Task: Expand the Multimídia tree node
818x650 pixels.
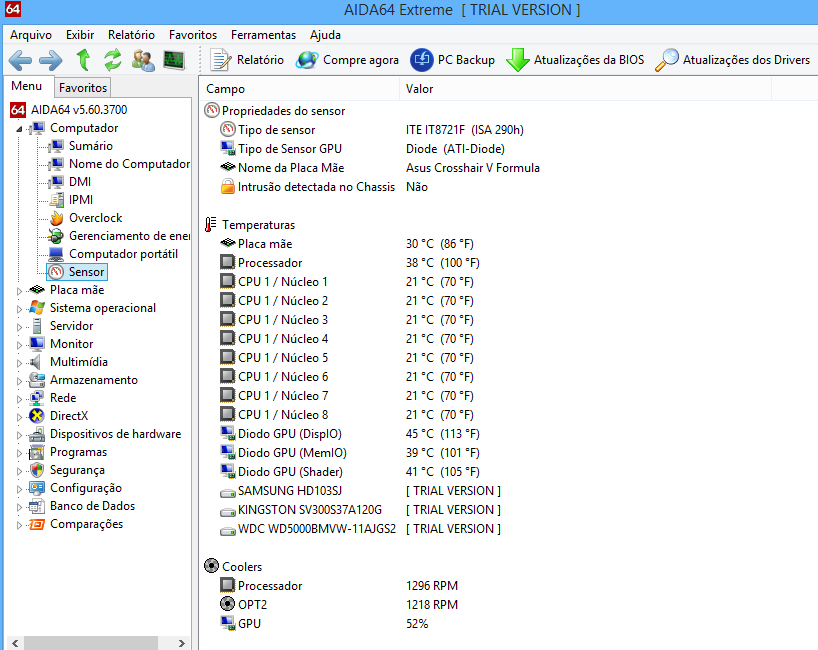Action: [x=19, y=363]
